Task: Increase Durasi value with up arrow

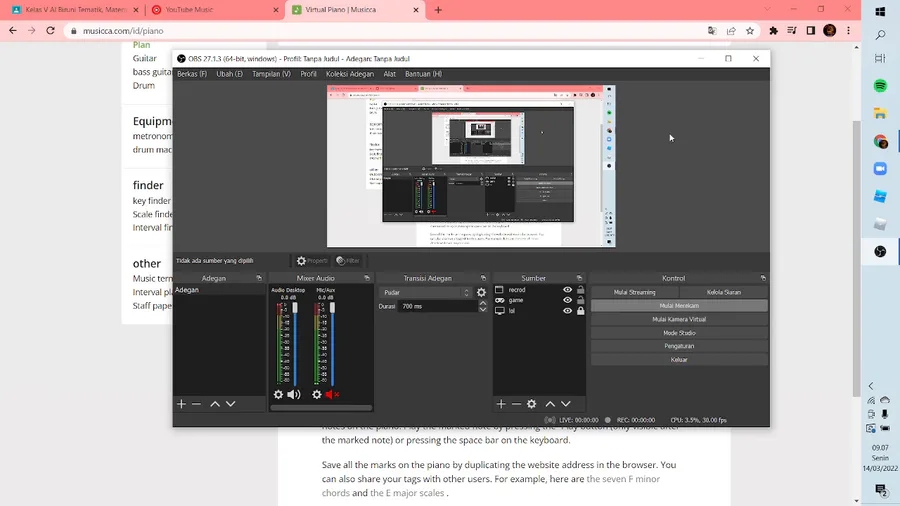Action: tap(483, 303)
